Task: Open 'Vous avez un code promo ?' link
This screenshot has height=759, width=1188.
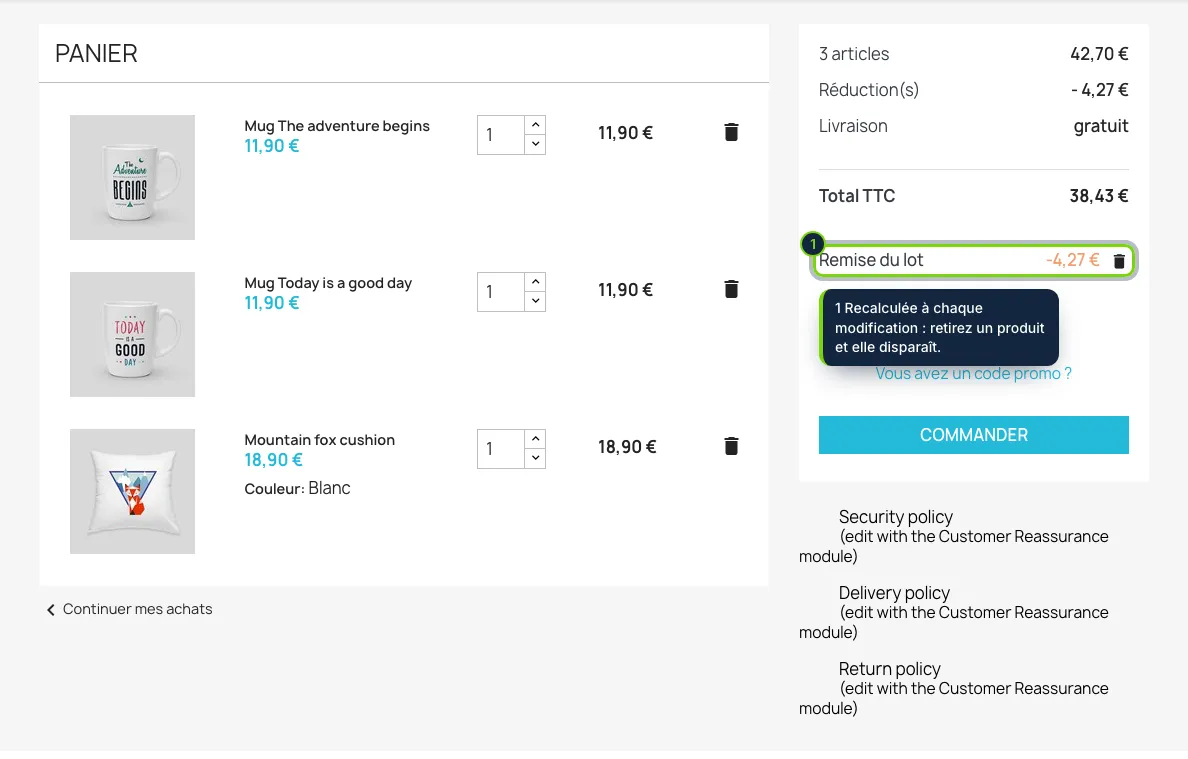Action: 974,373
